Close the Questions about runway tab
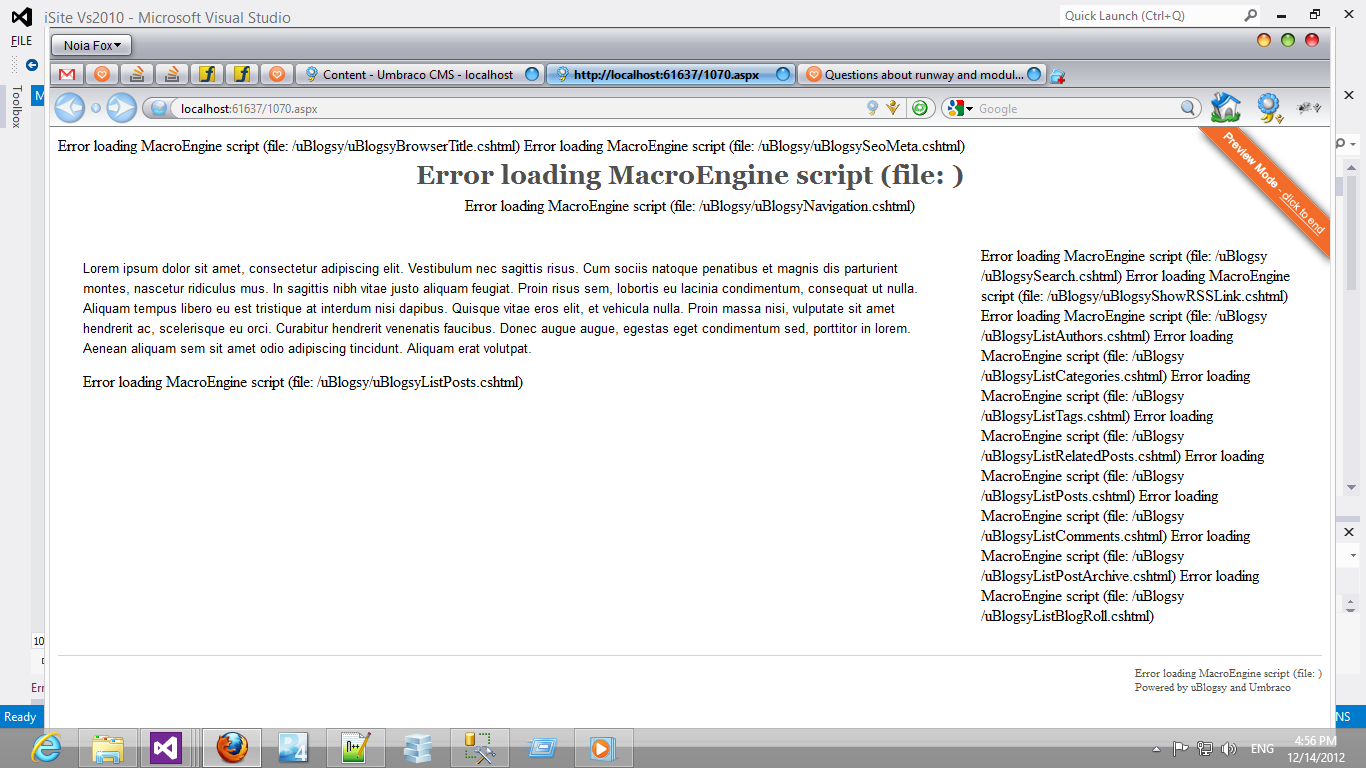 click(1034, 74)
